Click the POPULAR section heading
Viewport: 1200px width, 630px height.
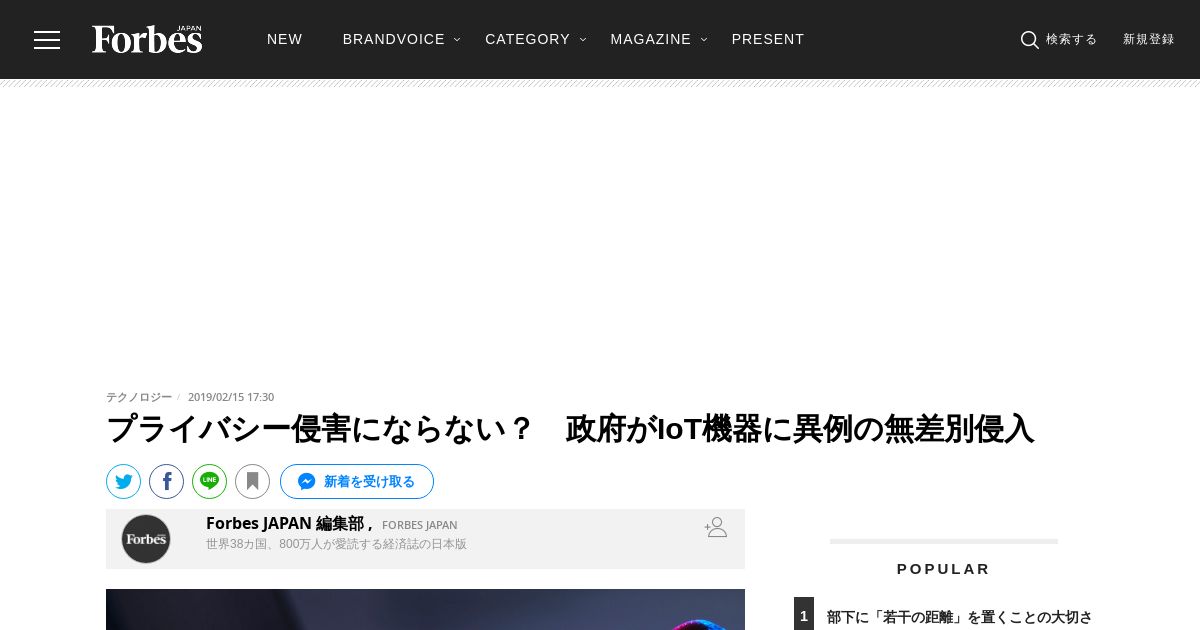point(943,569)
